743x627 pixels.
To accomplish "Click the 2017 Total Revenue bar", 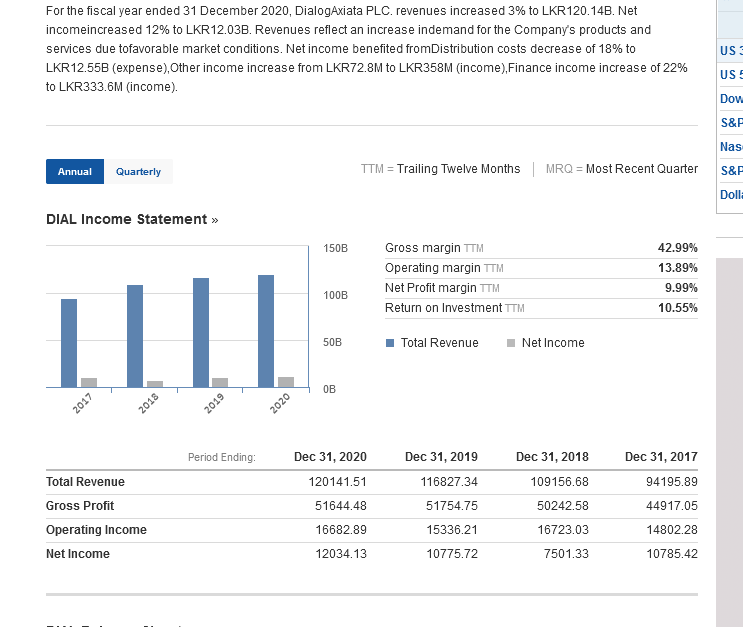I will click(x=69, y=343).
